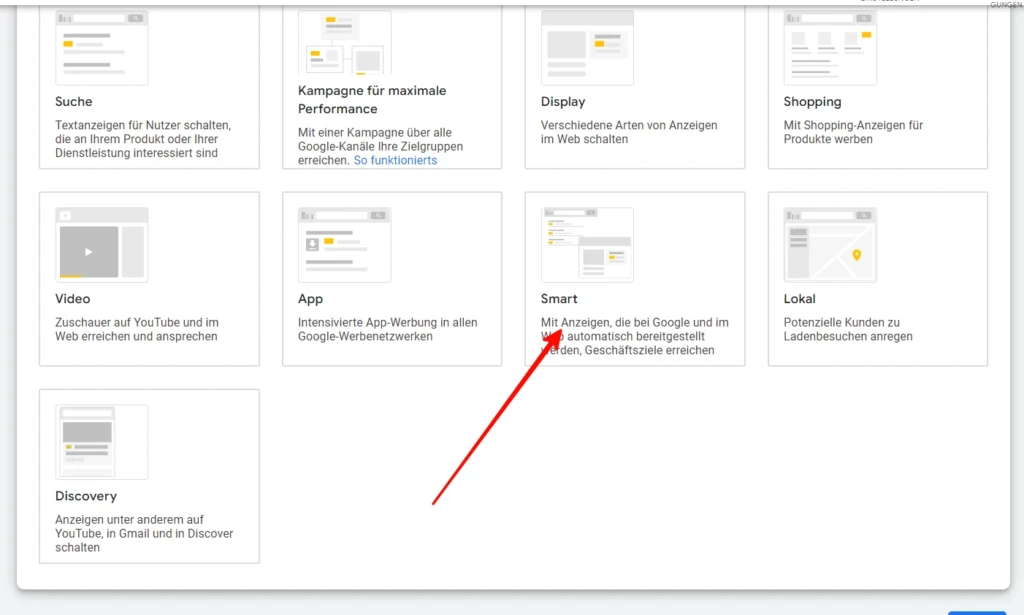Image resolution: width=1024 pixels, height=615 pixels.
Task: Click the App campaign download illustration
Action: click(345, 245)
